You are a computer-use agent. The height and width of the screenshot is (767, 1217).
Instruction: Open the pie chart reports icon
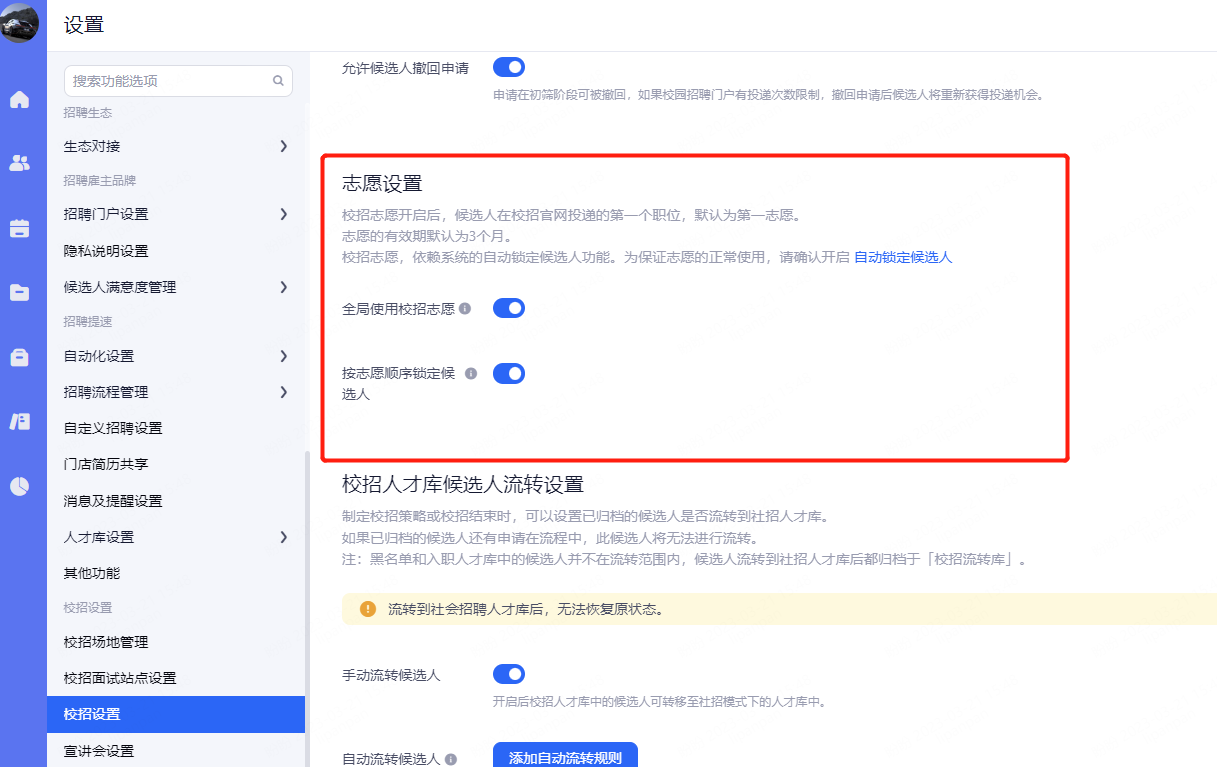[x=19, y=486]
